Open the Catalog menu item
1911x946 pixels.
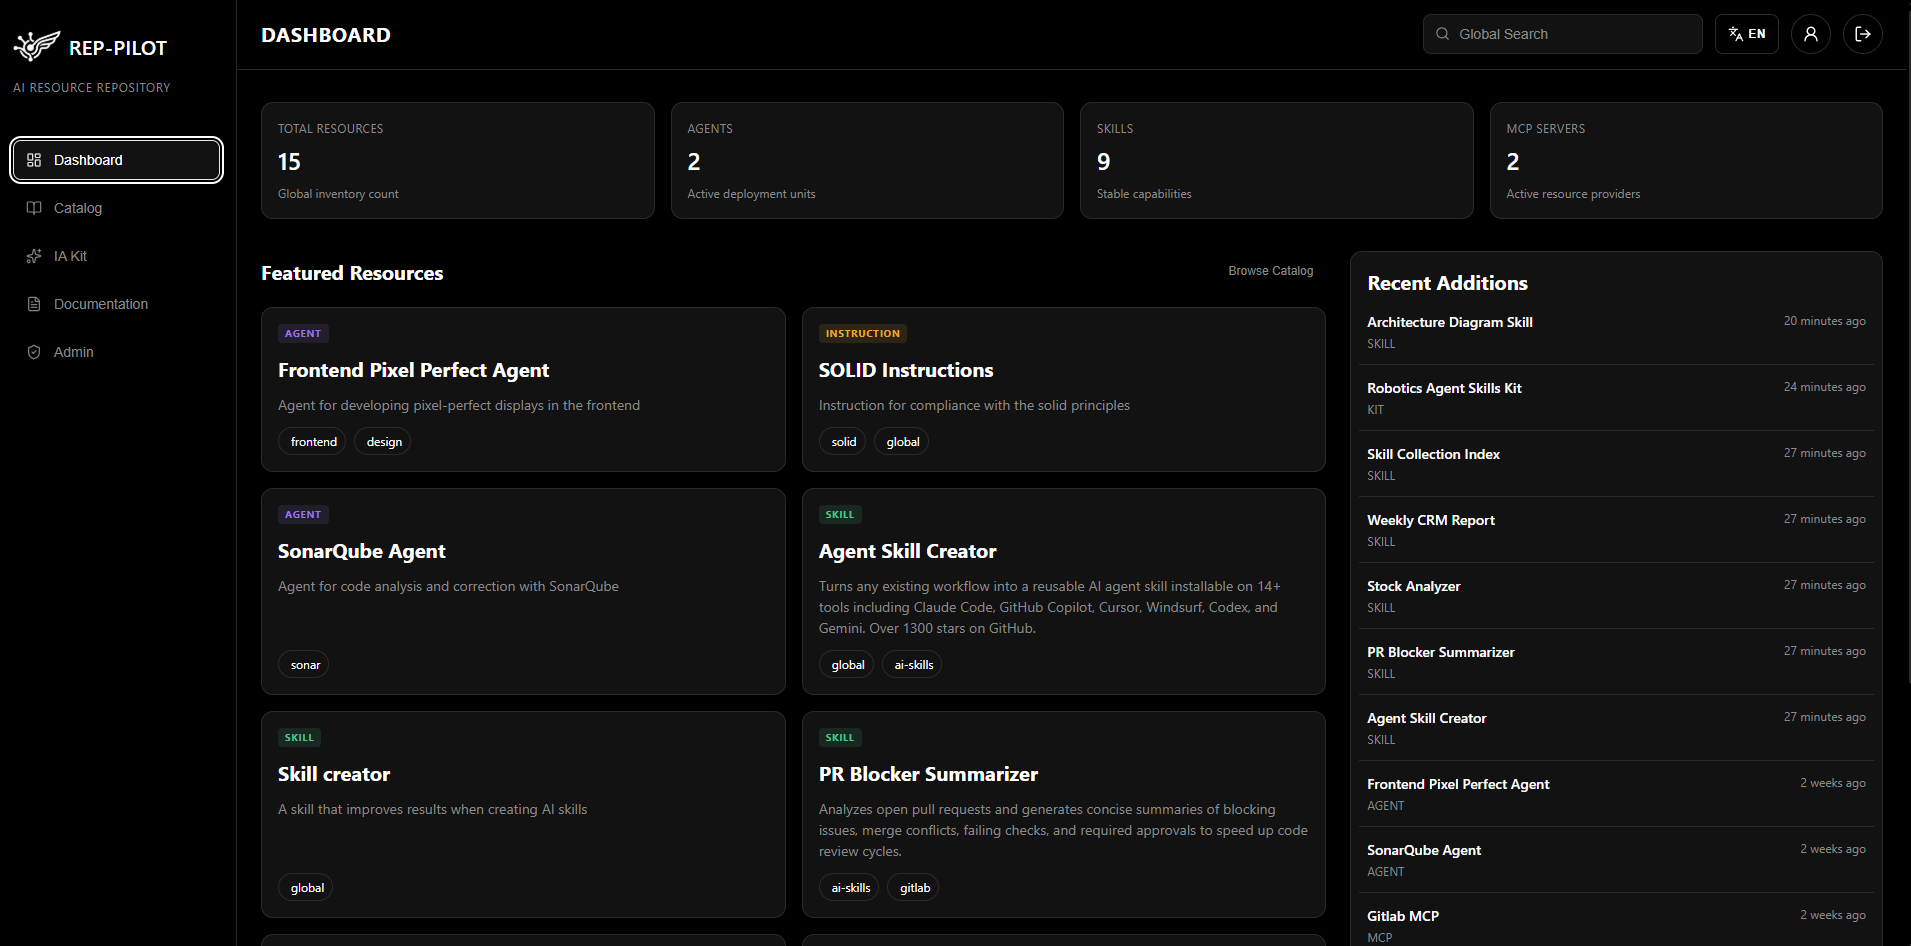116,208
